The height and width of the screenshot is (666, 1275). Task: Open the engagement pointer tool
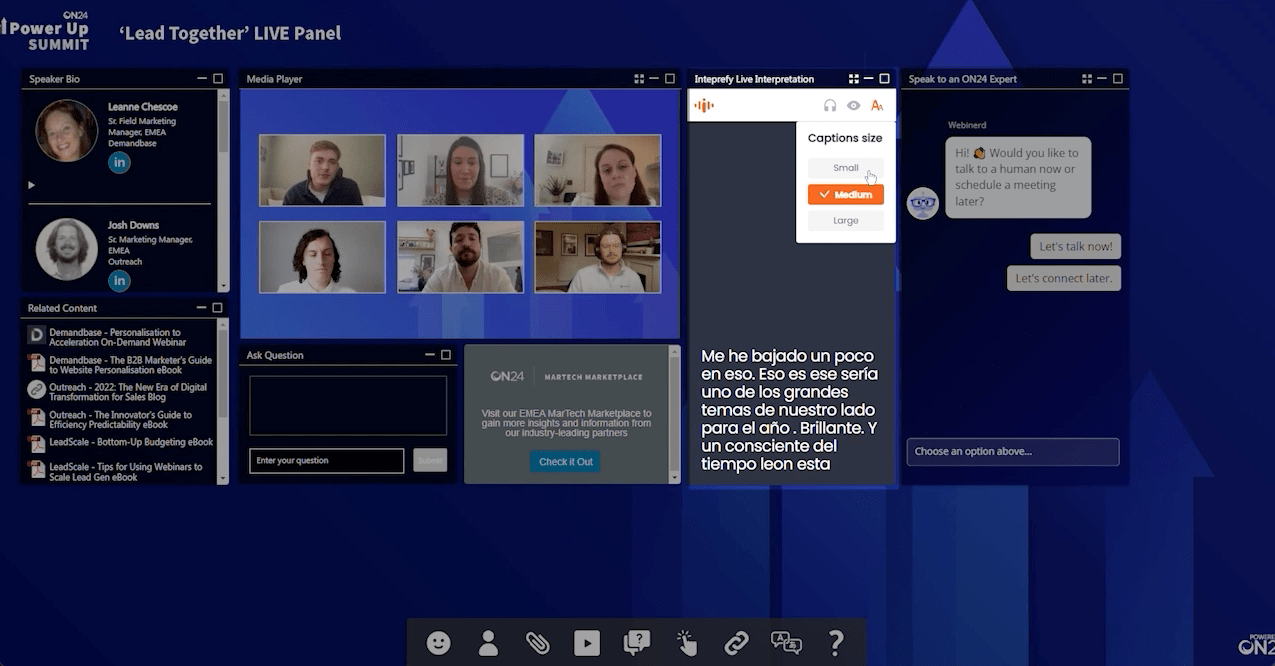tap(687, 643)
